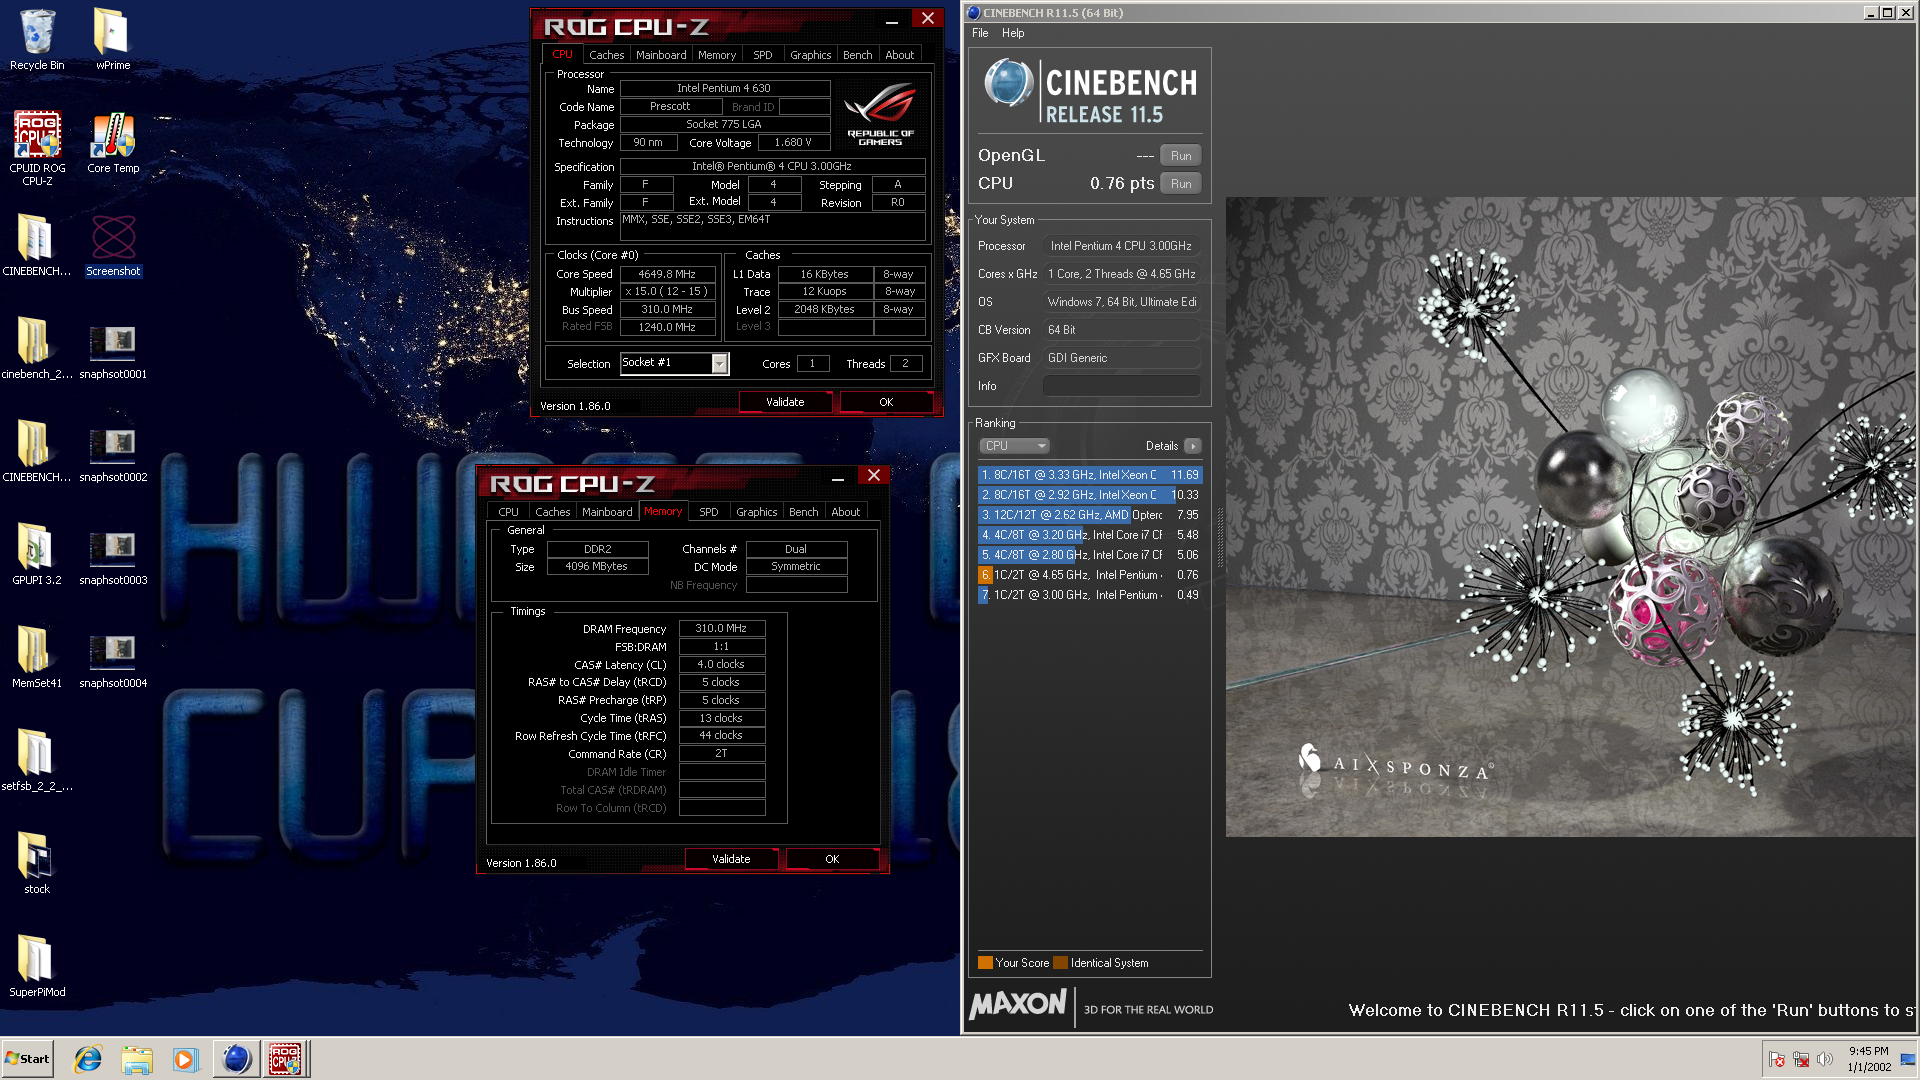
Task: Open About tab in top CPU-Z window
Action: click(899, 55)
